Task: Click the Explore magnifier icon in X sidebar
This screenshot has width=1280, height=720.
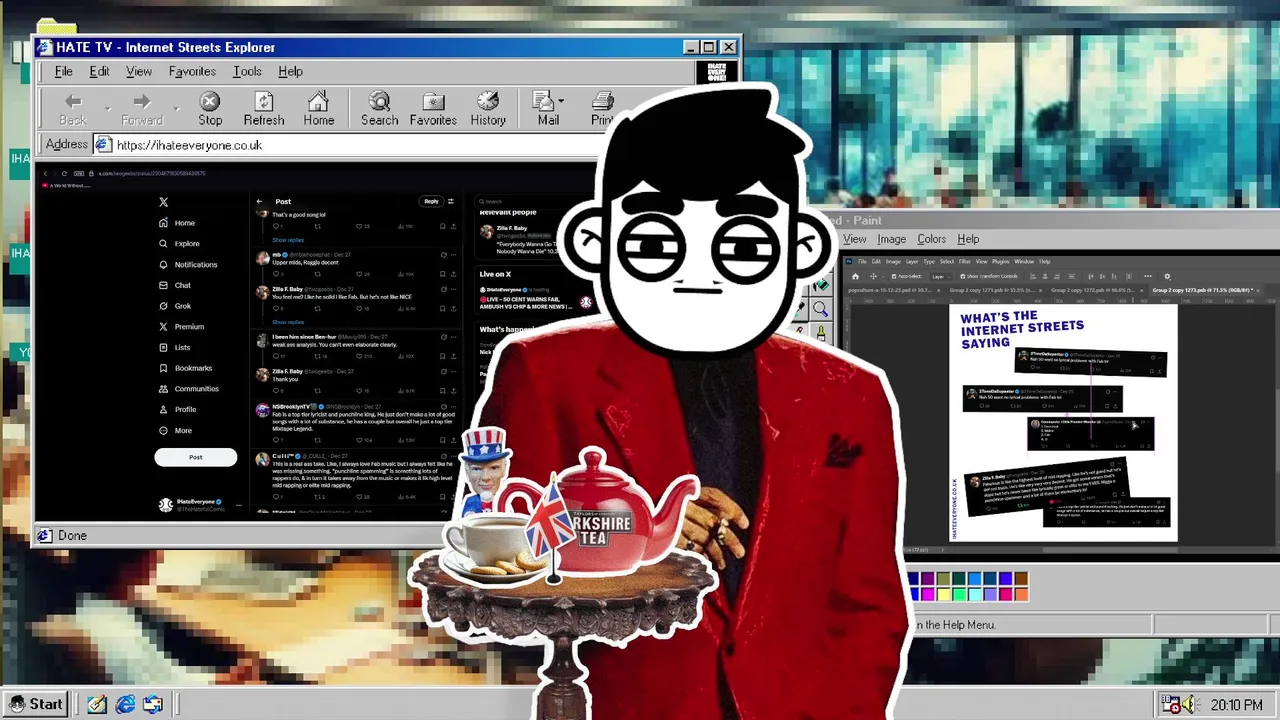Action: [164, 243]
